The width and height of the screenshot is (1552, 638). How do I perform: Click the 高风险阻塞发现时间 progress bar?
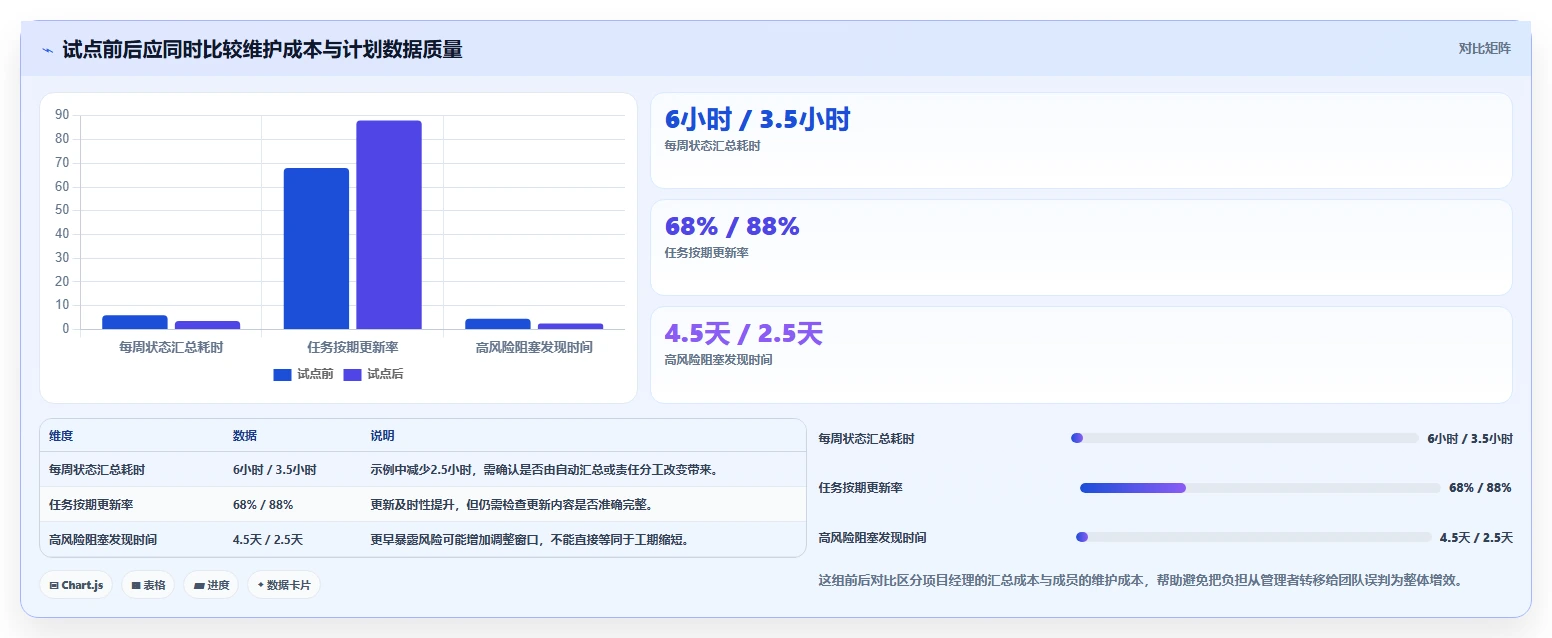coord(1253,537)
